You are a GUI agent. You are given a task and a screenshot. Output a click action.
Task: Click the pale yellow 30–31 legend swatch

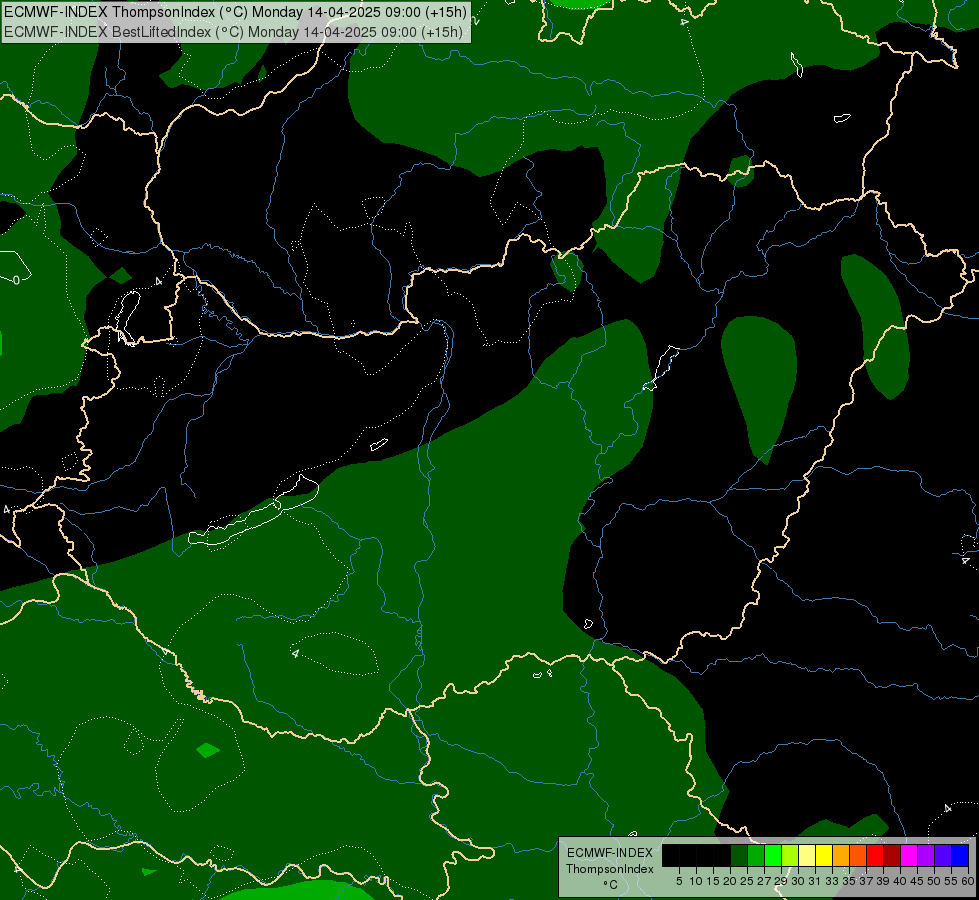click(807, 855)
